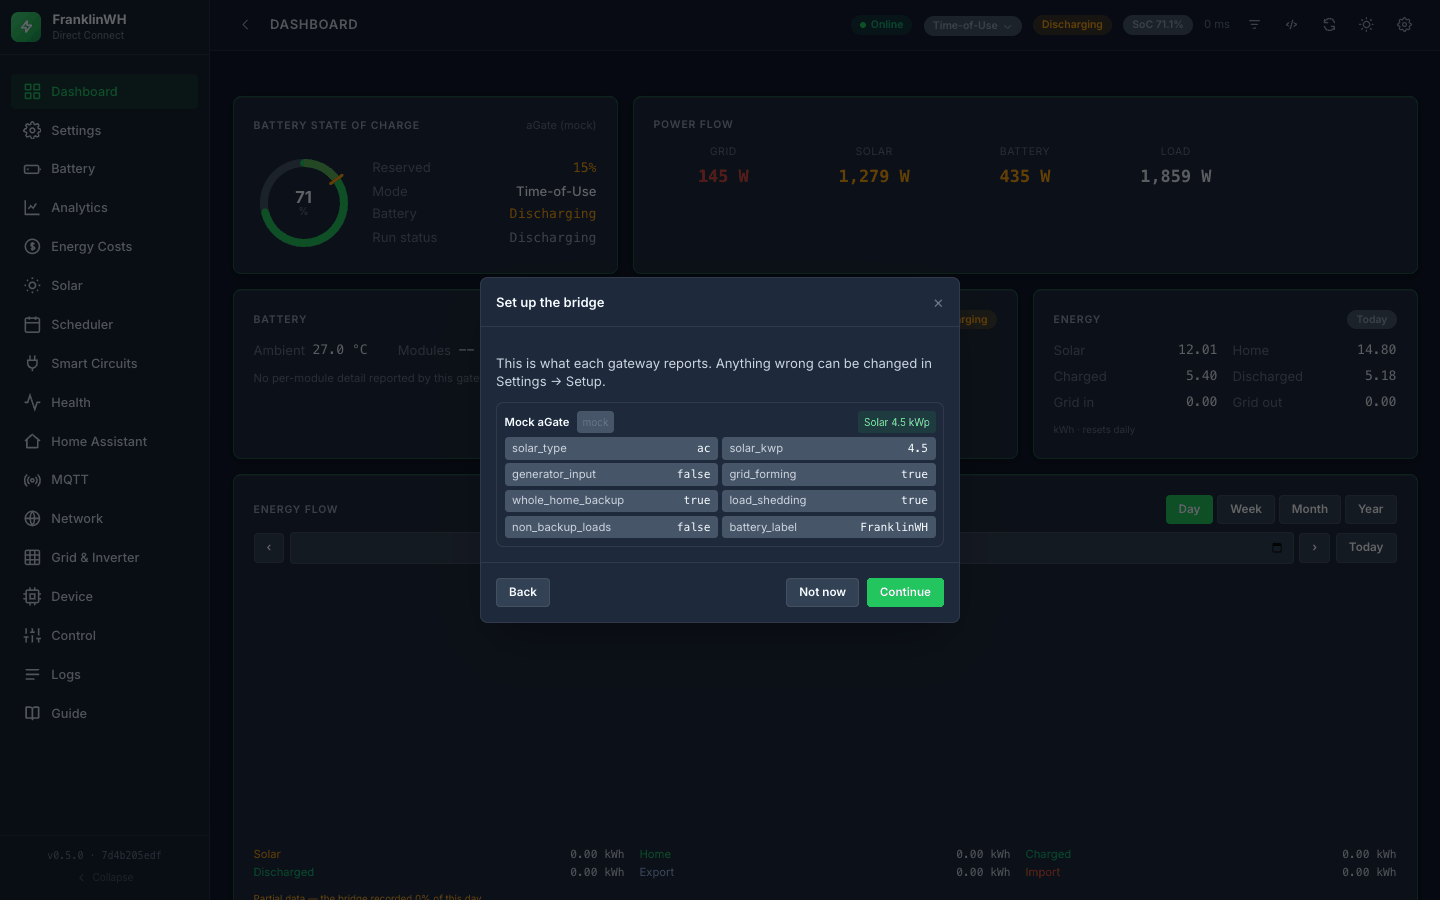Open the Battery sidebar page
This screenshot has height=900, width=1440.
coord(104,169)
